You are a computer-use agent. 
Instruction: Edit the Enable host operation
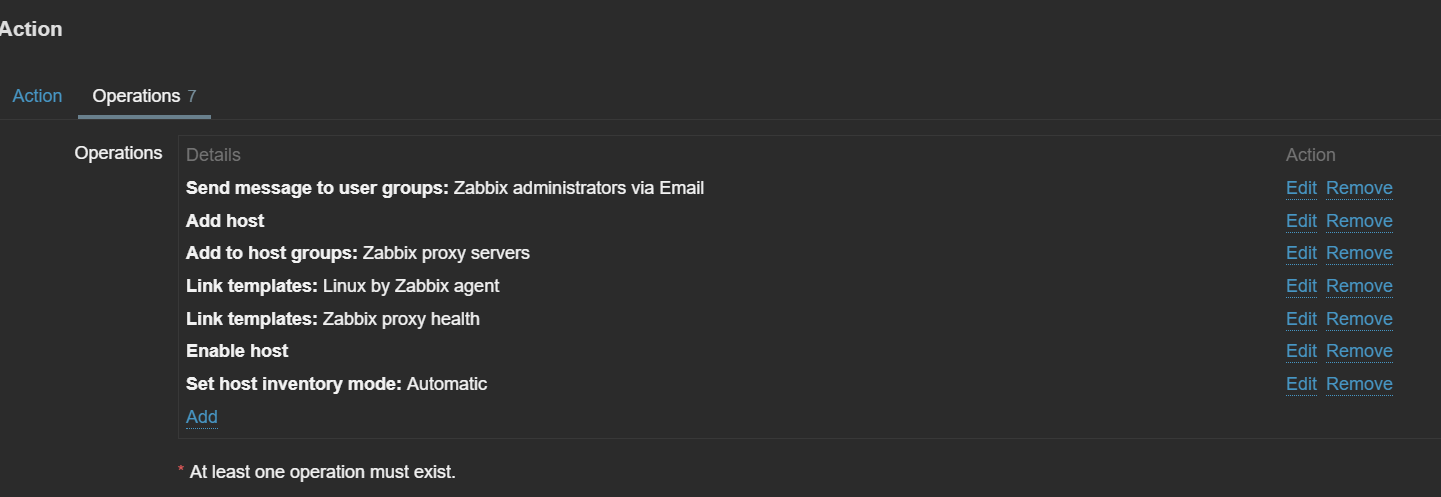[1301, 351]
